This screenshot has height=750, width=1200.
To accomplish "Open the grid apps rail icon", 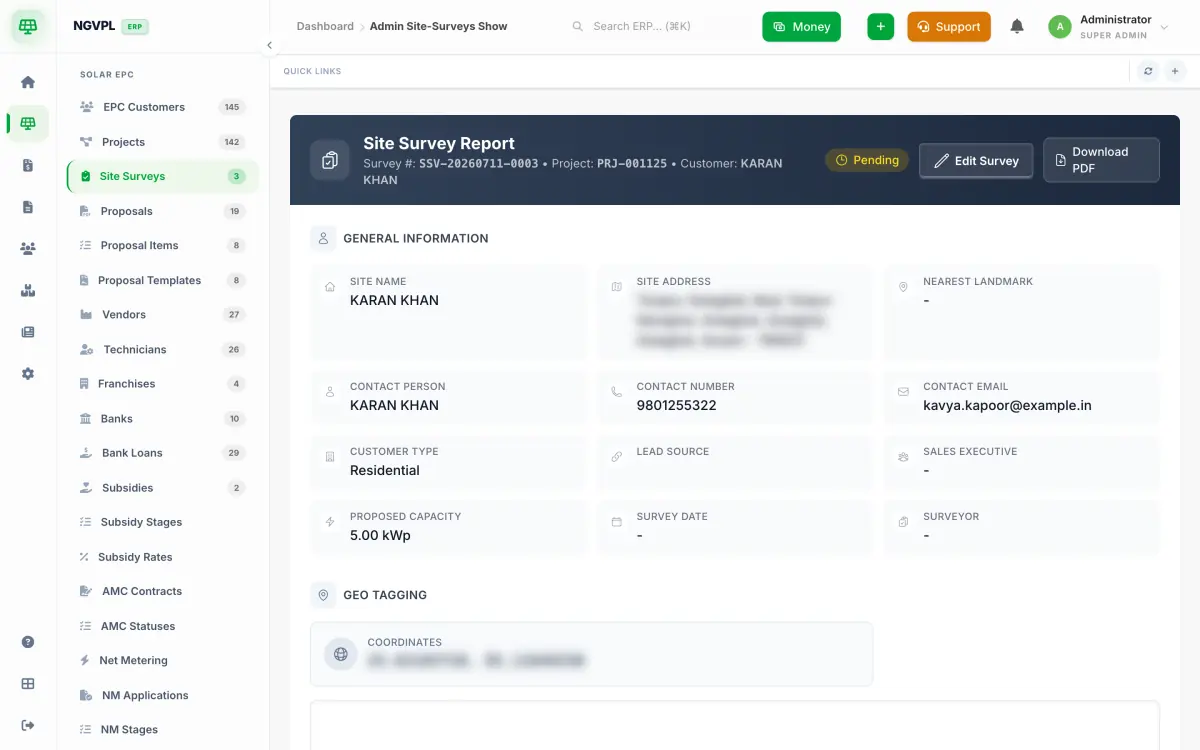I will pyautogui.click(x=28, y=684).
